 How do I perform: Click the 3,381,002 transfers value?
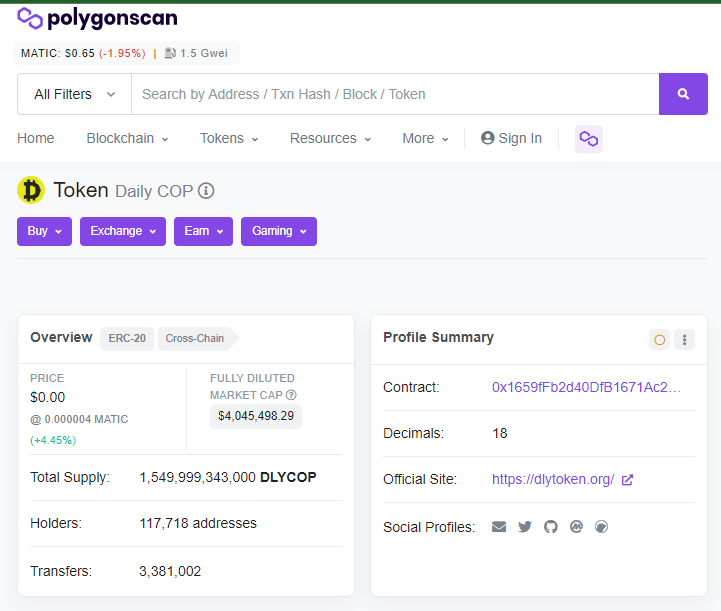tap(170, 571)
